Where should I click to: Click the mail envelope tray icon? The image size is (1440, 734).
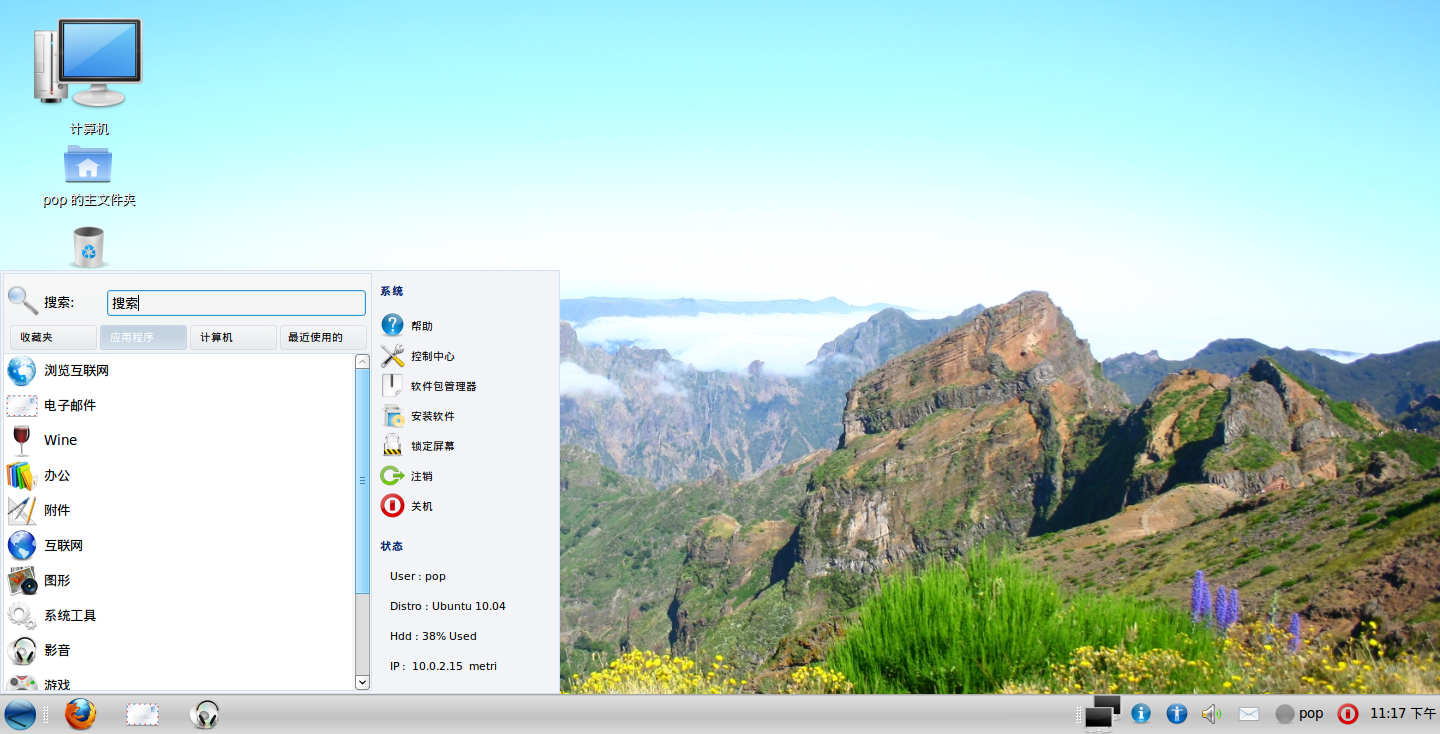coord(1249,713)
